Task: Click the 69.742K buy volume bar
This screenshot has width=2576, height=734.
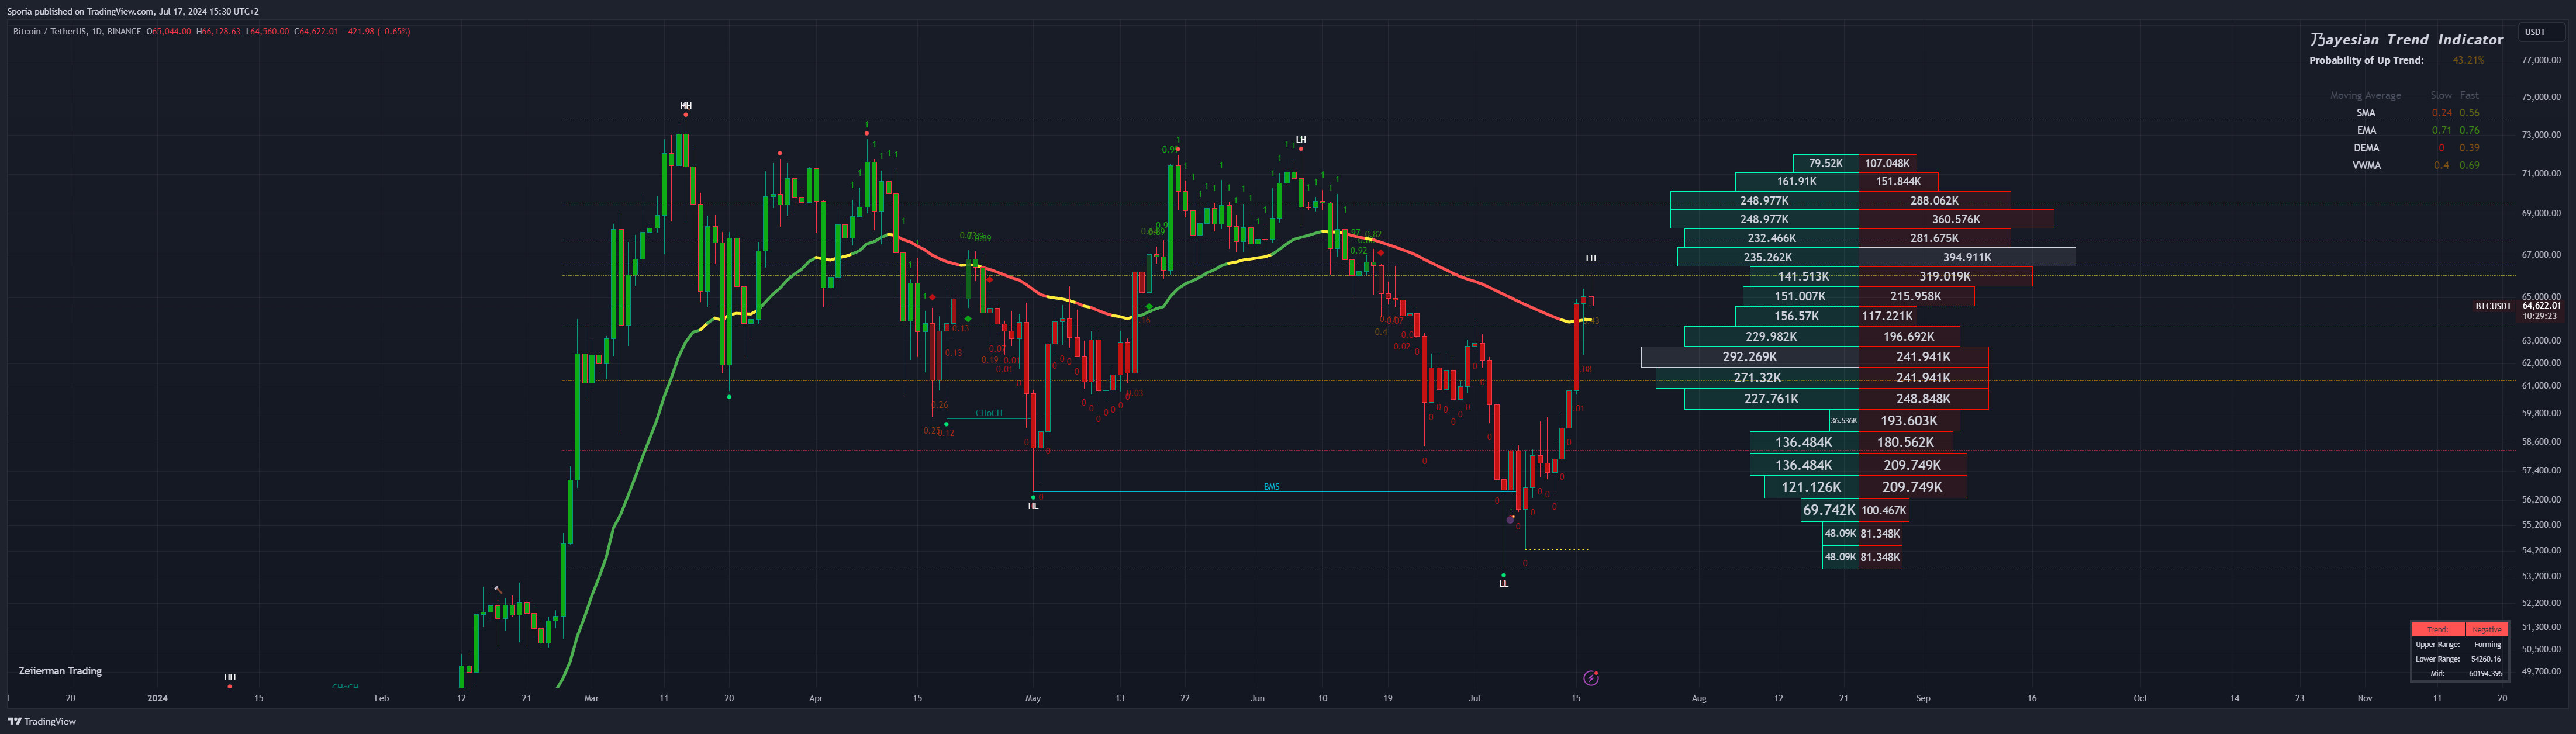Action: (x=1829, y=510)
